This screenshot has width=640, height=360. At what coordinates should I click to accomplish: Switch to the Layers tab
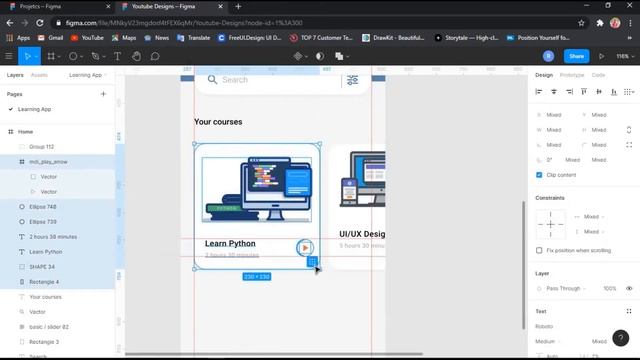(15, 75)
